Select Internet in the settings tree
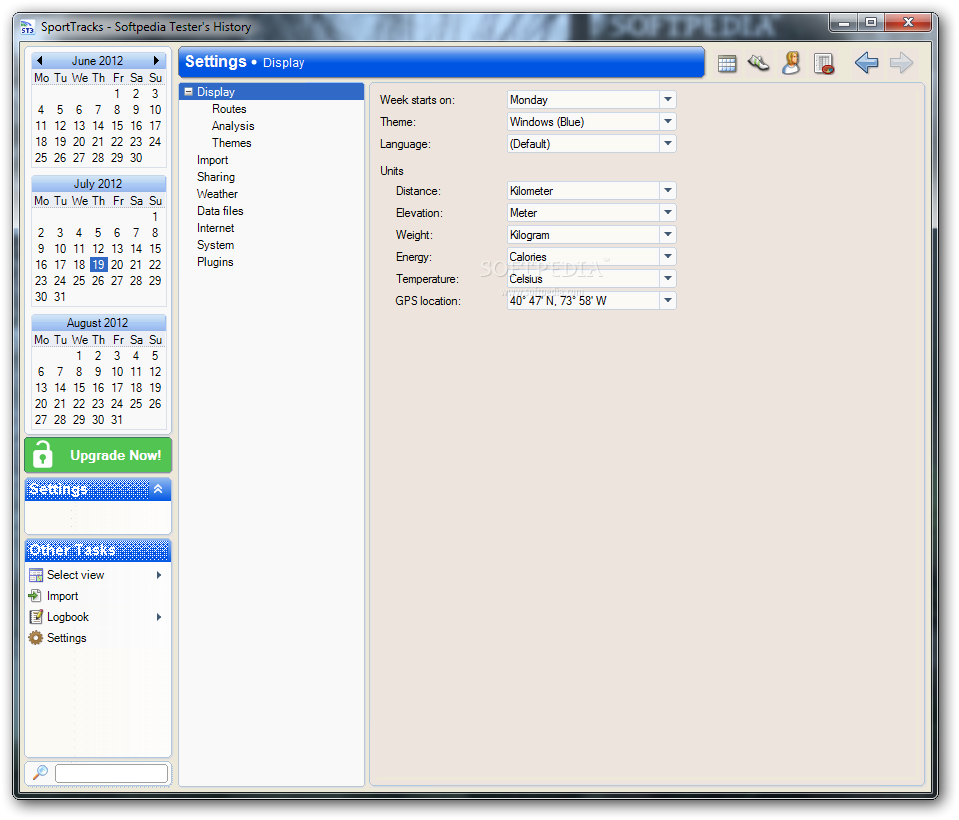This screenshot has height=820, width=959. 215,228
